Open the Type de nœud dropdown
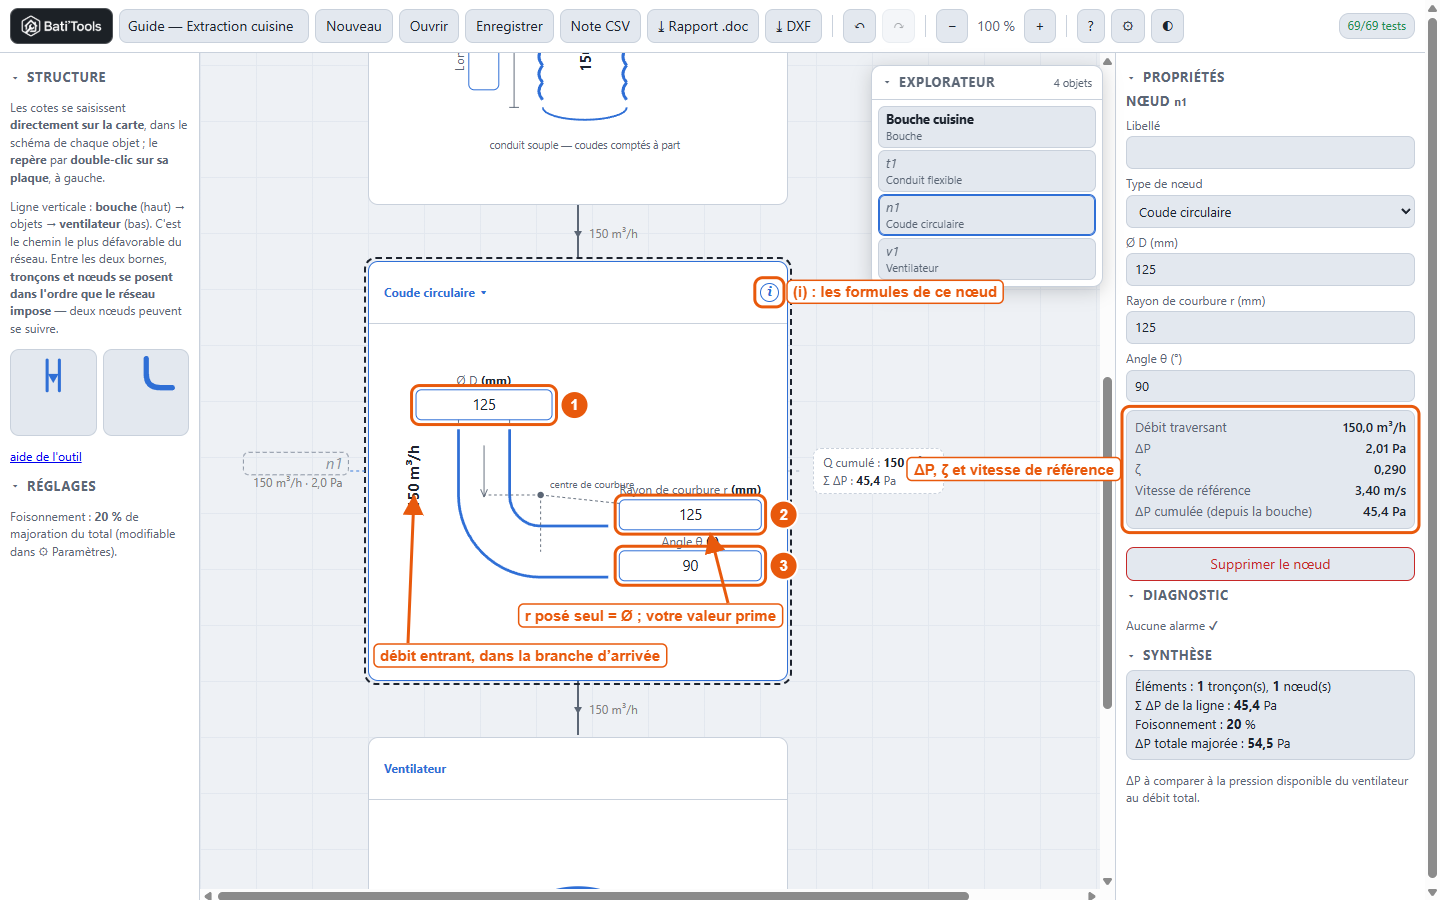Image resolution: width=1440 pixels, height=900 pixels. coord(1270,212)
